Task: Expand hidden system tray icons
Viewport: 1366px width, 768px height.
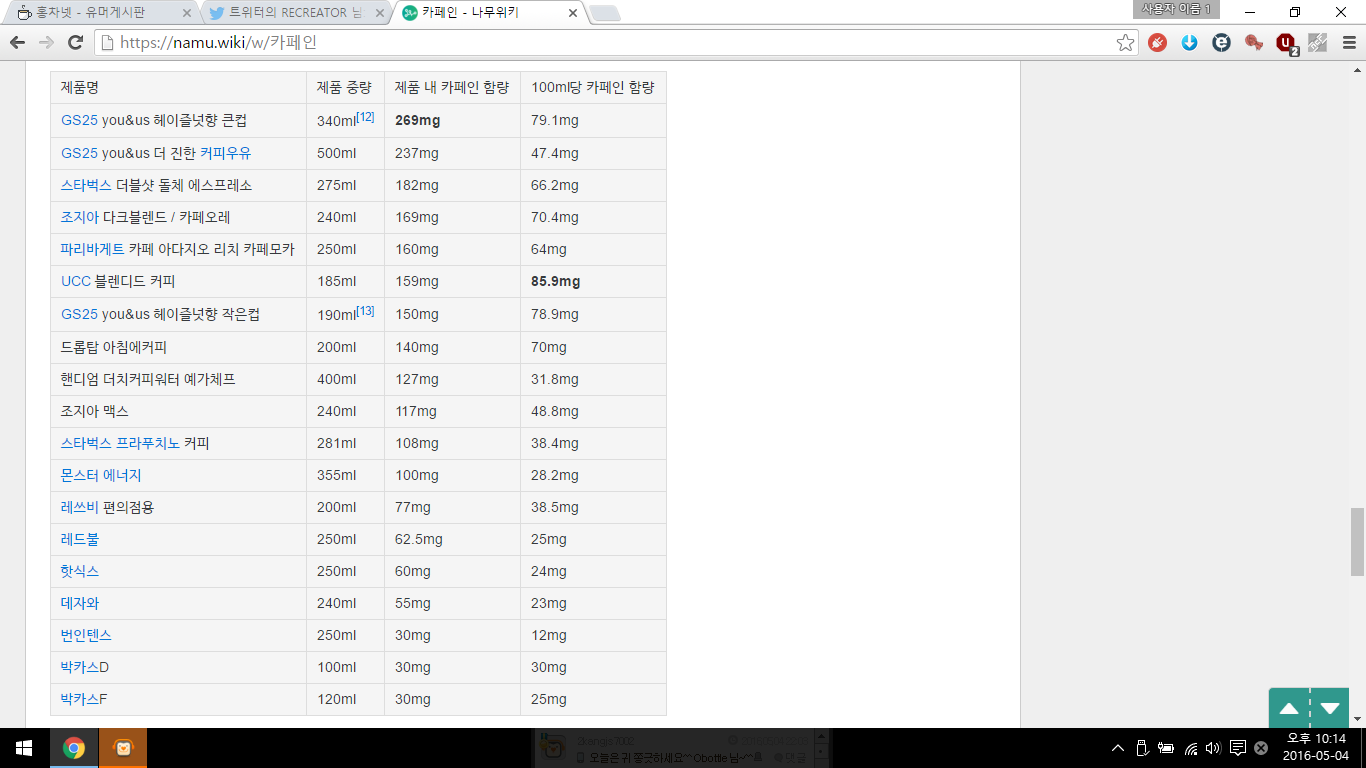Action: (x=1118, y=748)
